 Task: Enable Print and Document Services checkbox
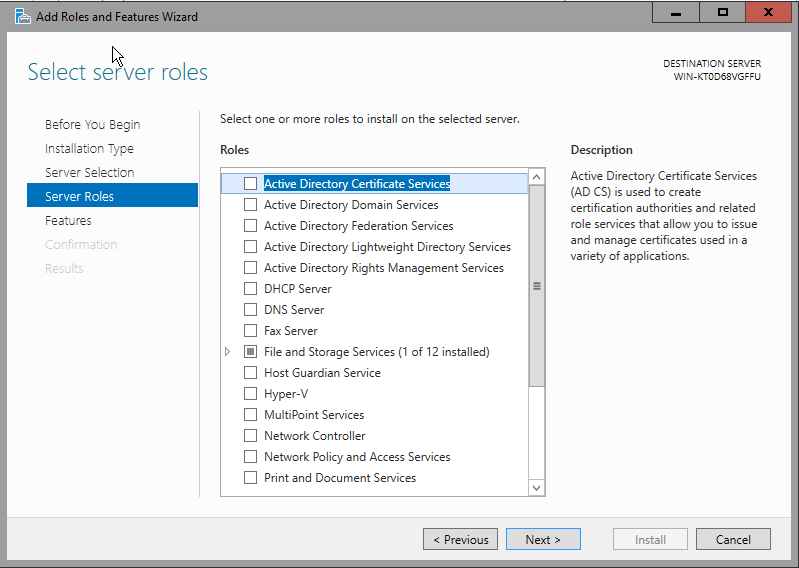[x=251, y=478]
